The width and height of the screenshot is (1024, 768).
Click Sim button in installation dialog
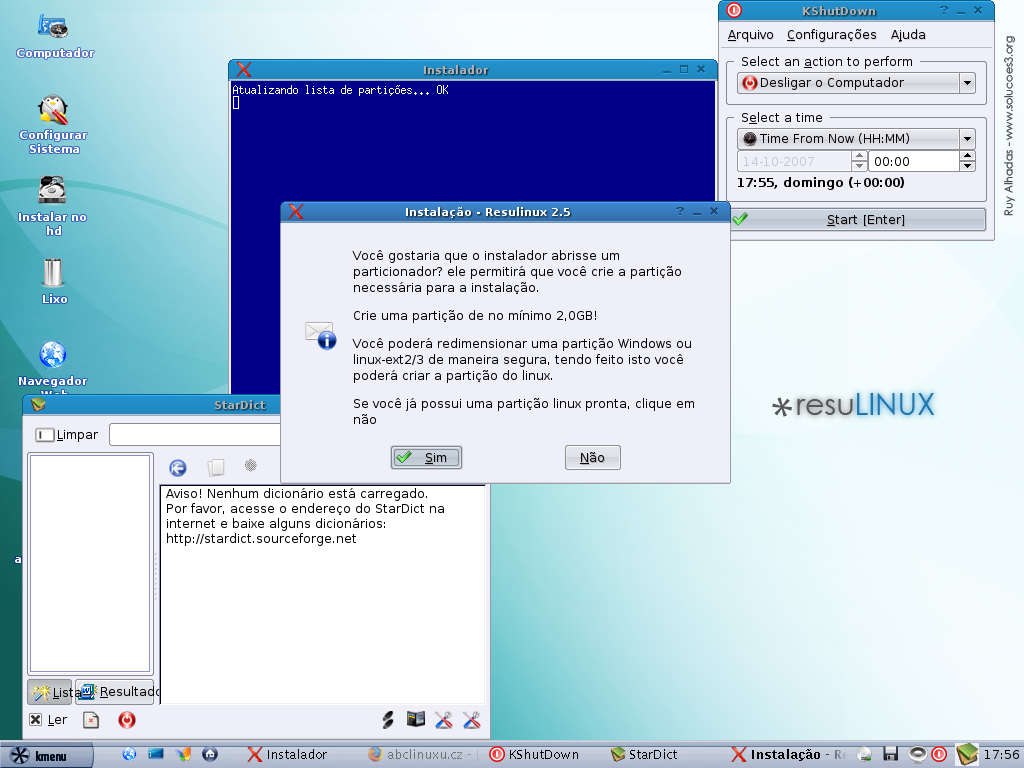tap(426, 458)
